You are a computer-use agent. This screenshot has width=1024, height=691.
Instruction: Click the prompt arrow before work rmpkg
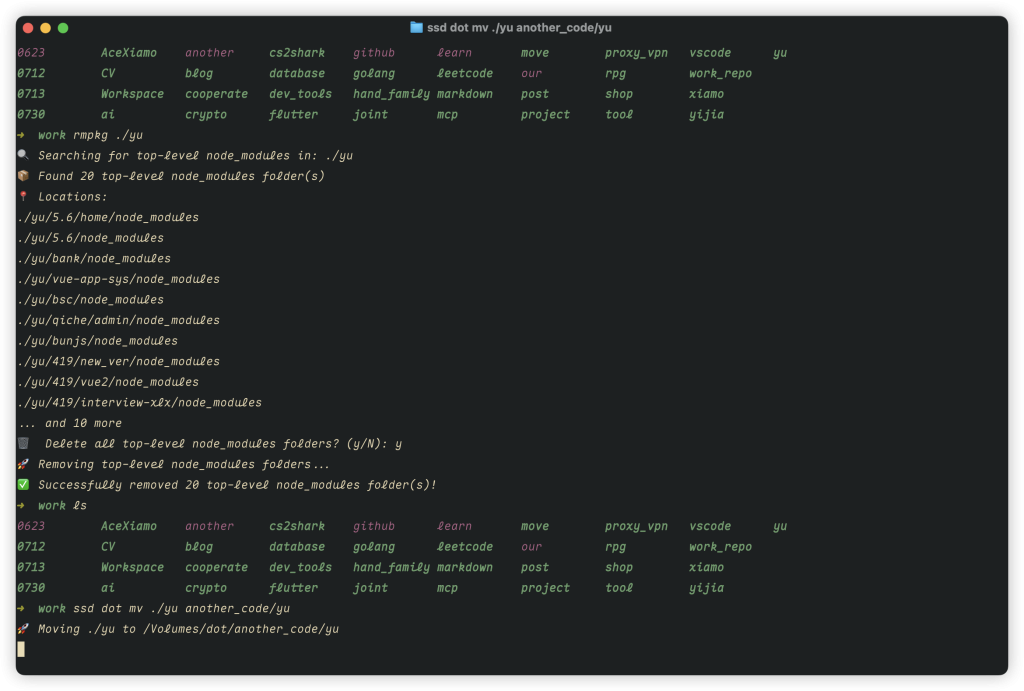22,135
